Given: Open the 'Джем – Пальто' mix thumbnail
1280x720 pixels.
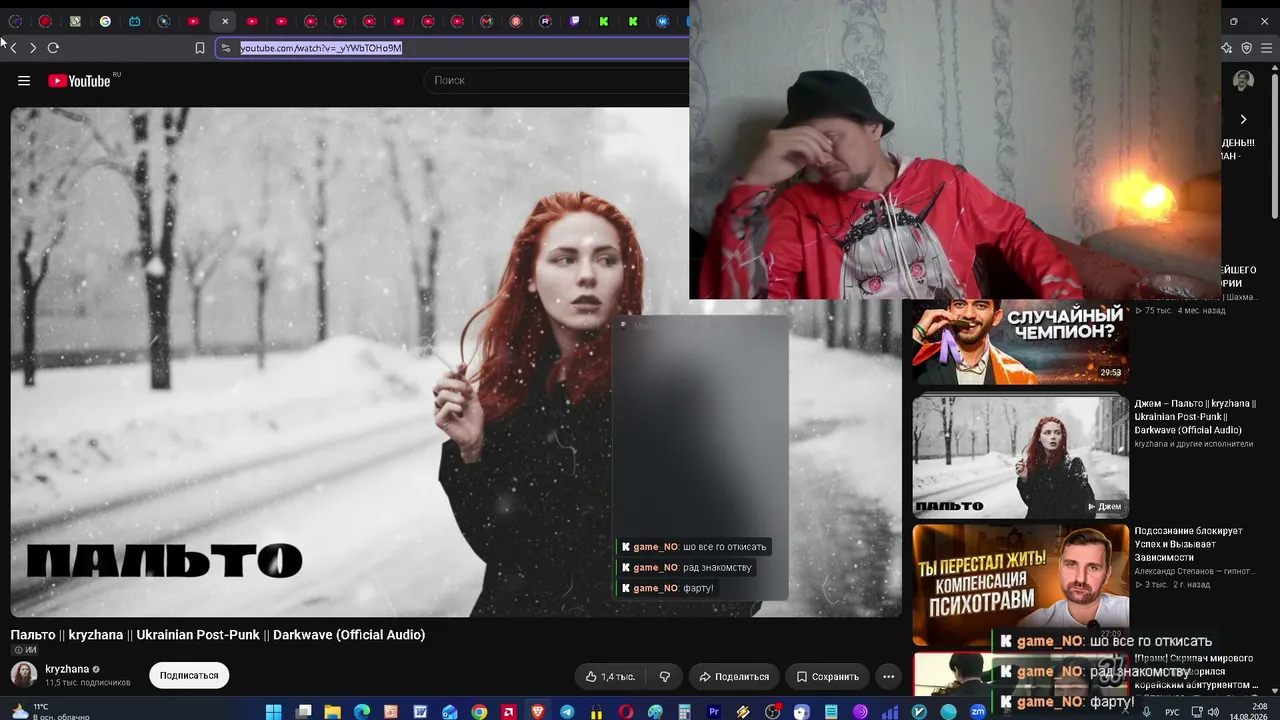Looking at the screenshot, I should [1020, 457].
